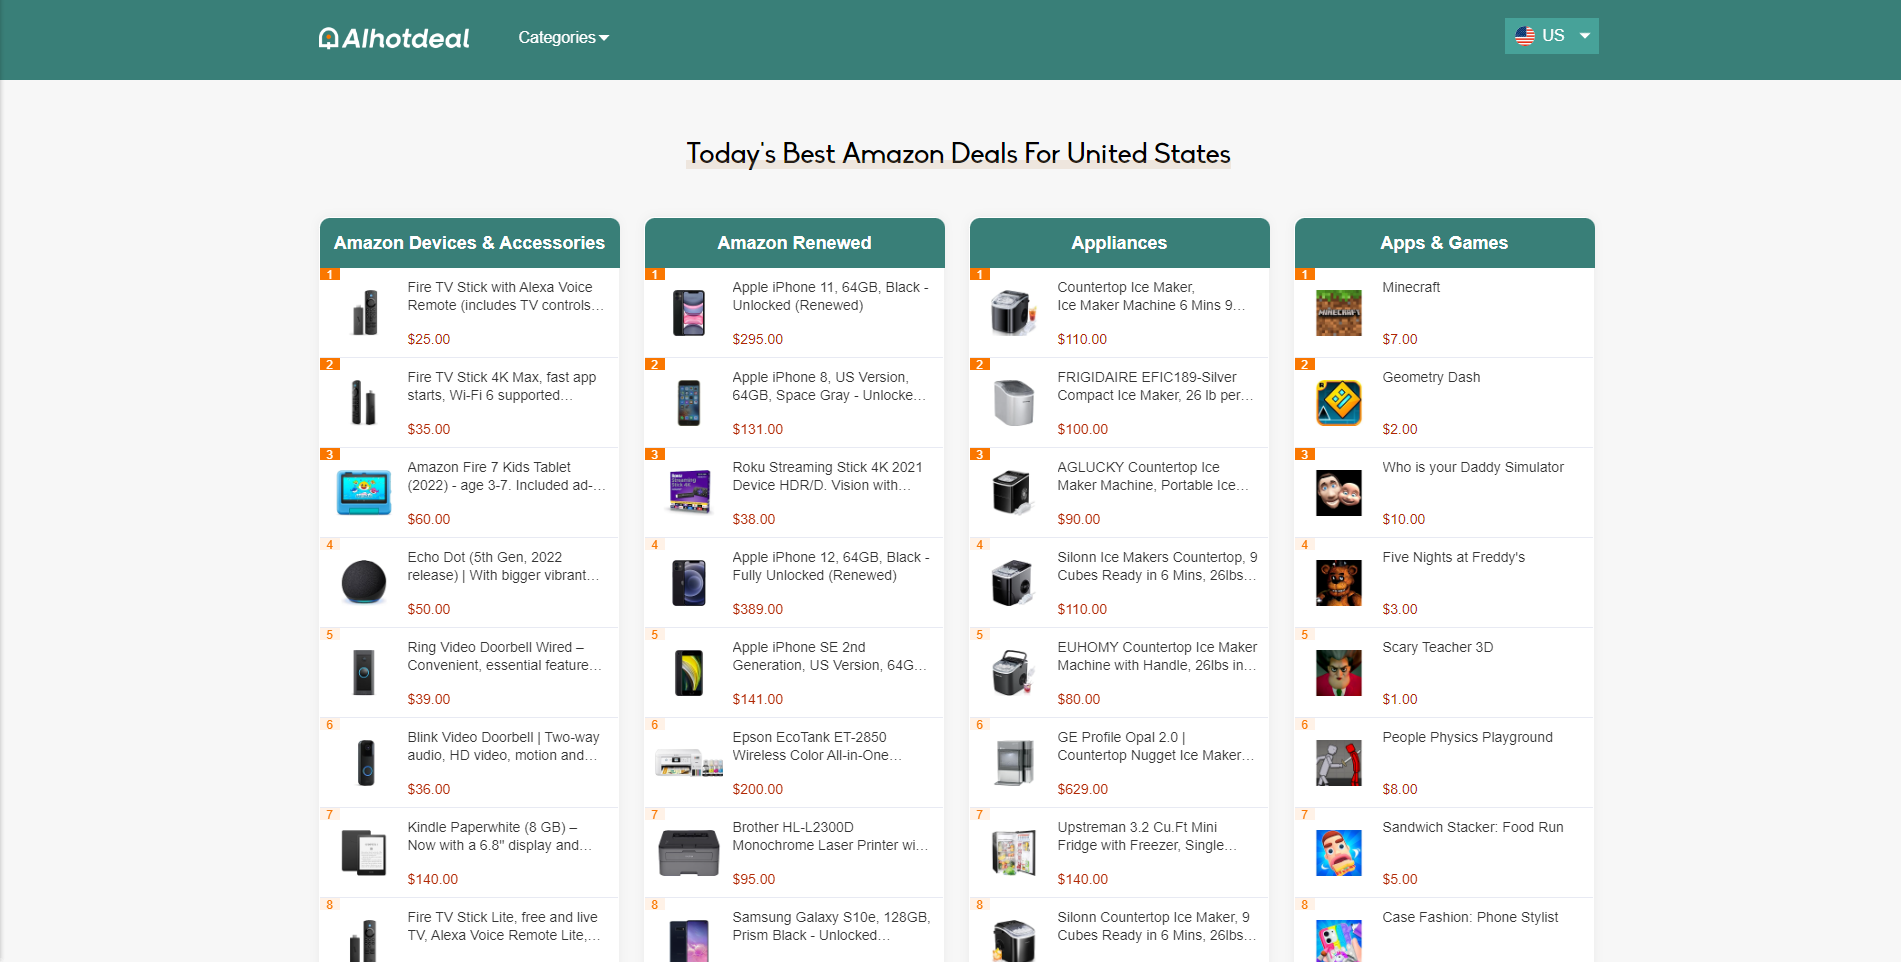Screen dimensions: 1901x962
Task: Open the Amazon Renewed category header
Action: [x=794, y=243]
